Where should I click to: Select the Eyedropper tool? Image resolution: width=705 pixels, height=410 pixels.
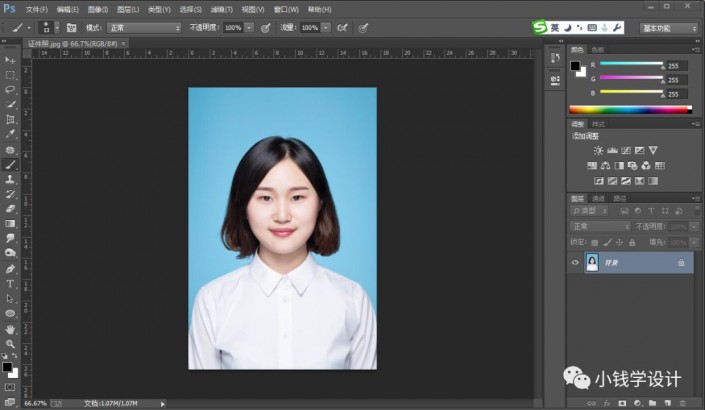coord(10,134)
